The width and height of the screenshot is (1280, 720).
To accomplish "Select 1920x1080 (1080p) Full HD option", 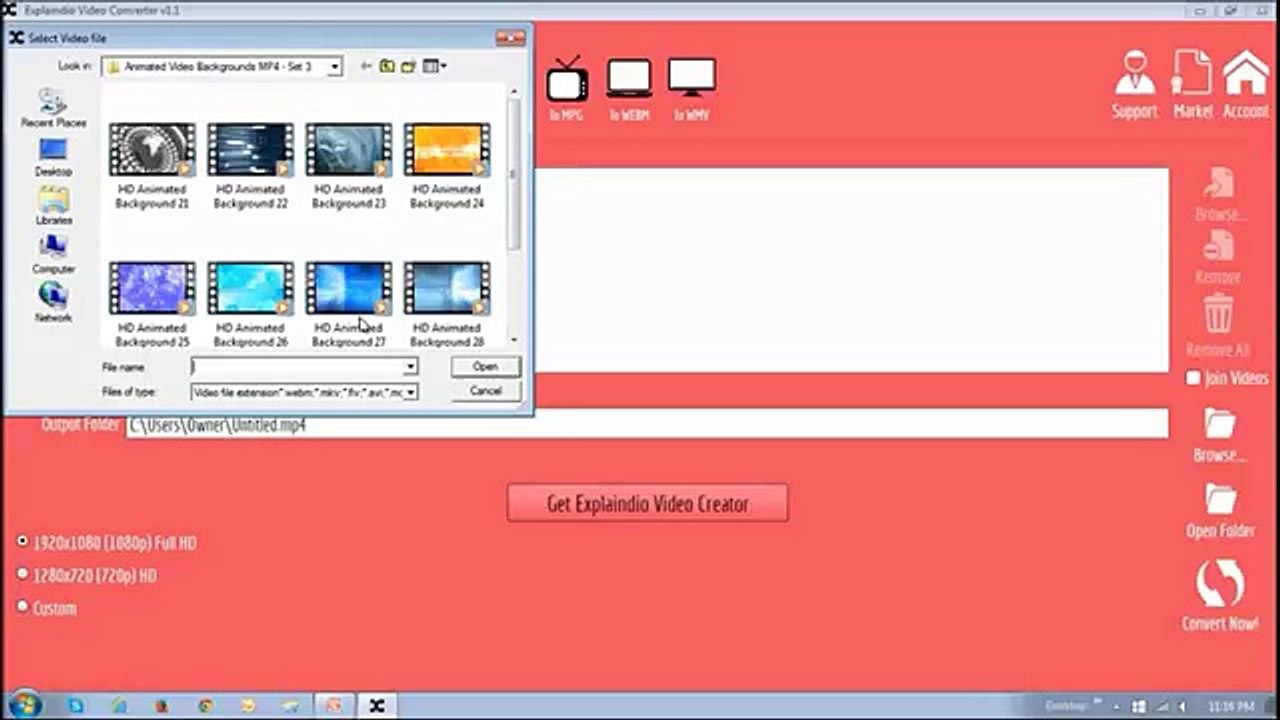I will pyautogui.click(x=23, y=542).
